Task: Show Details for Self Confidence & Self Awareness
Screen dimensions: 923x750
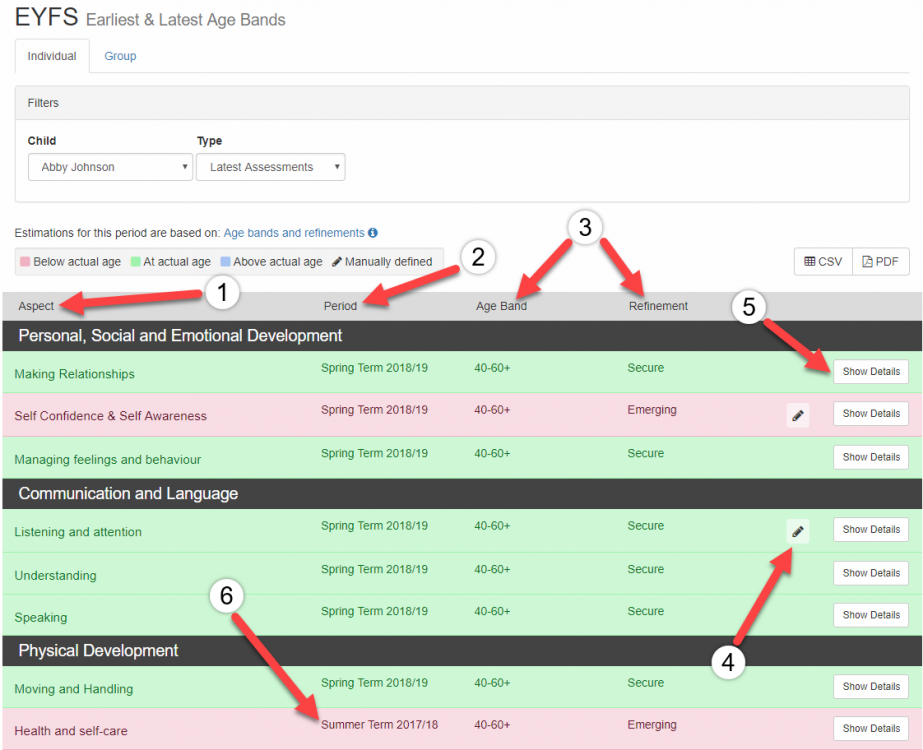Action: pyautogui.click(x=870, y=414)
